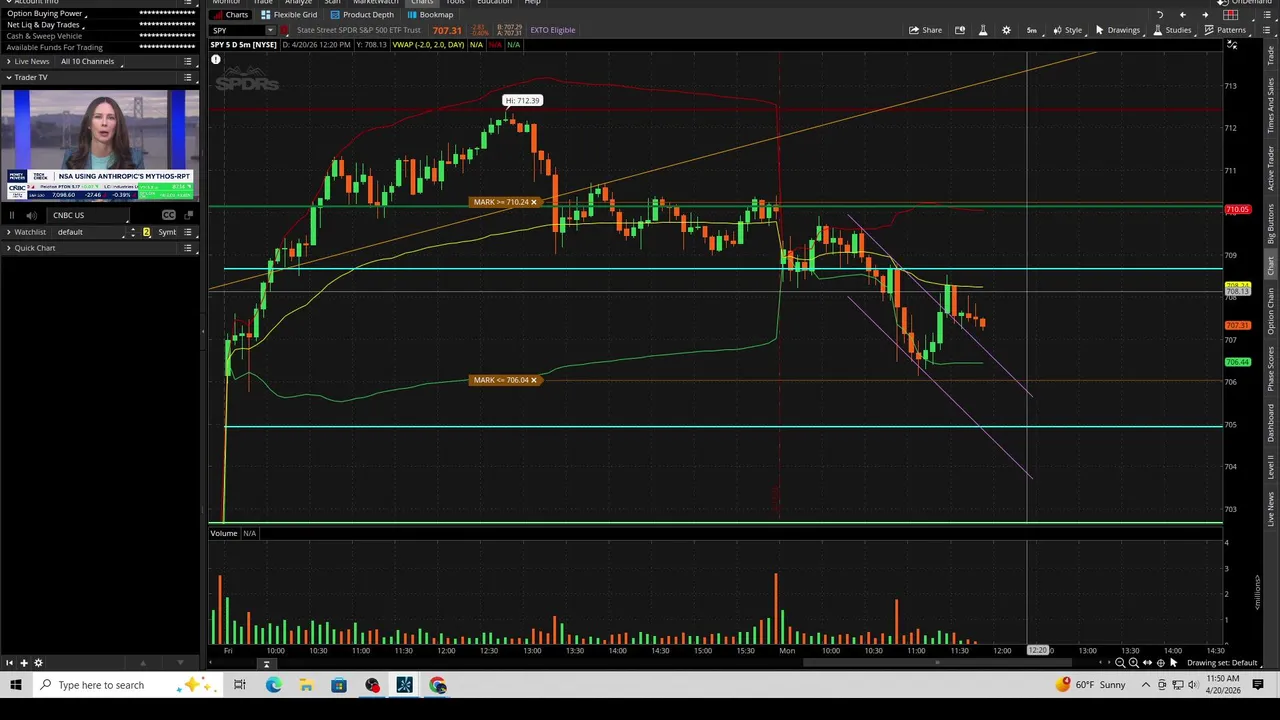1280x720 pixels.
Task: Open the Windows Start menu
Action: (x=16, y=685)
